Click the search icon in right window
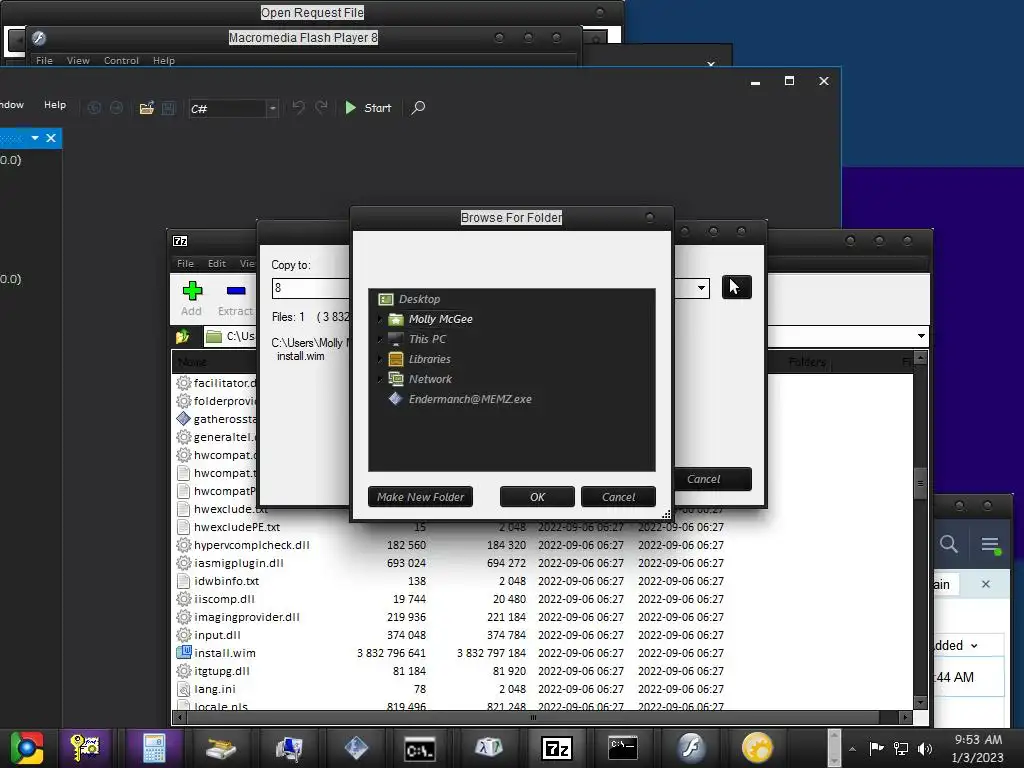 click(948, 544)
